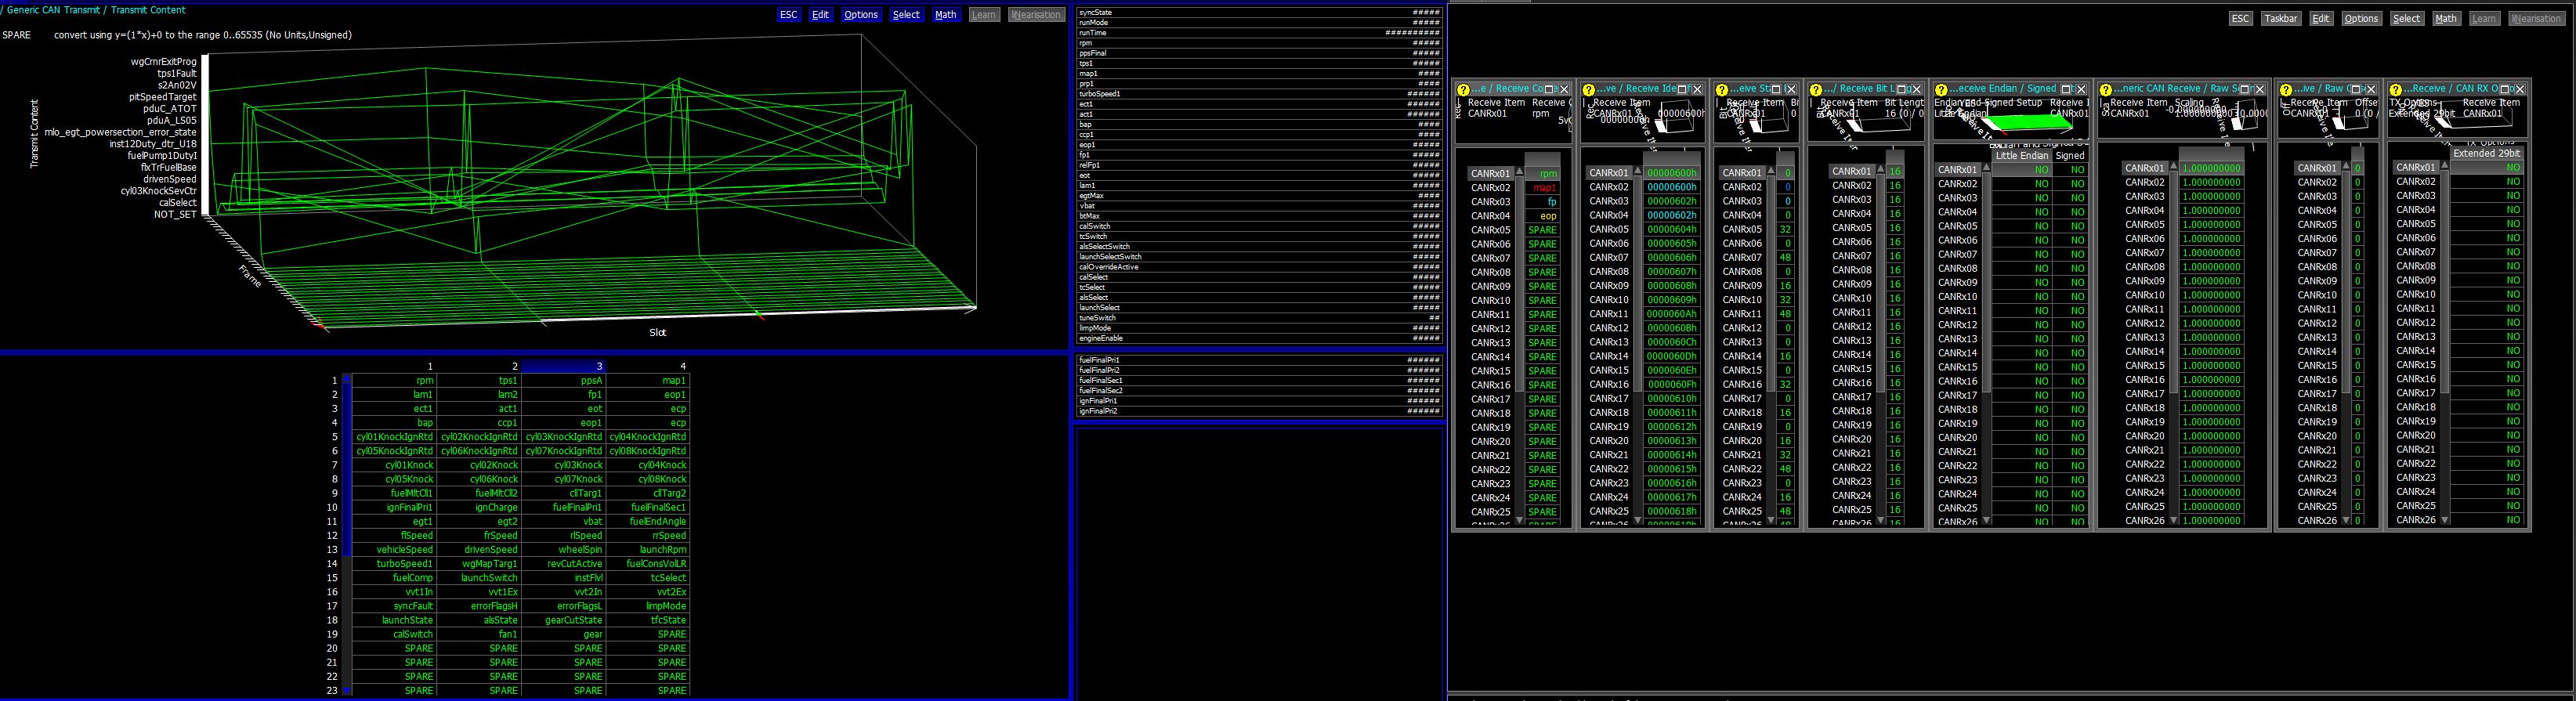Open Options menu in left Transmit panel
Screen dimensions: 2576x701
tap(860, 15)
